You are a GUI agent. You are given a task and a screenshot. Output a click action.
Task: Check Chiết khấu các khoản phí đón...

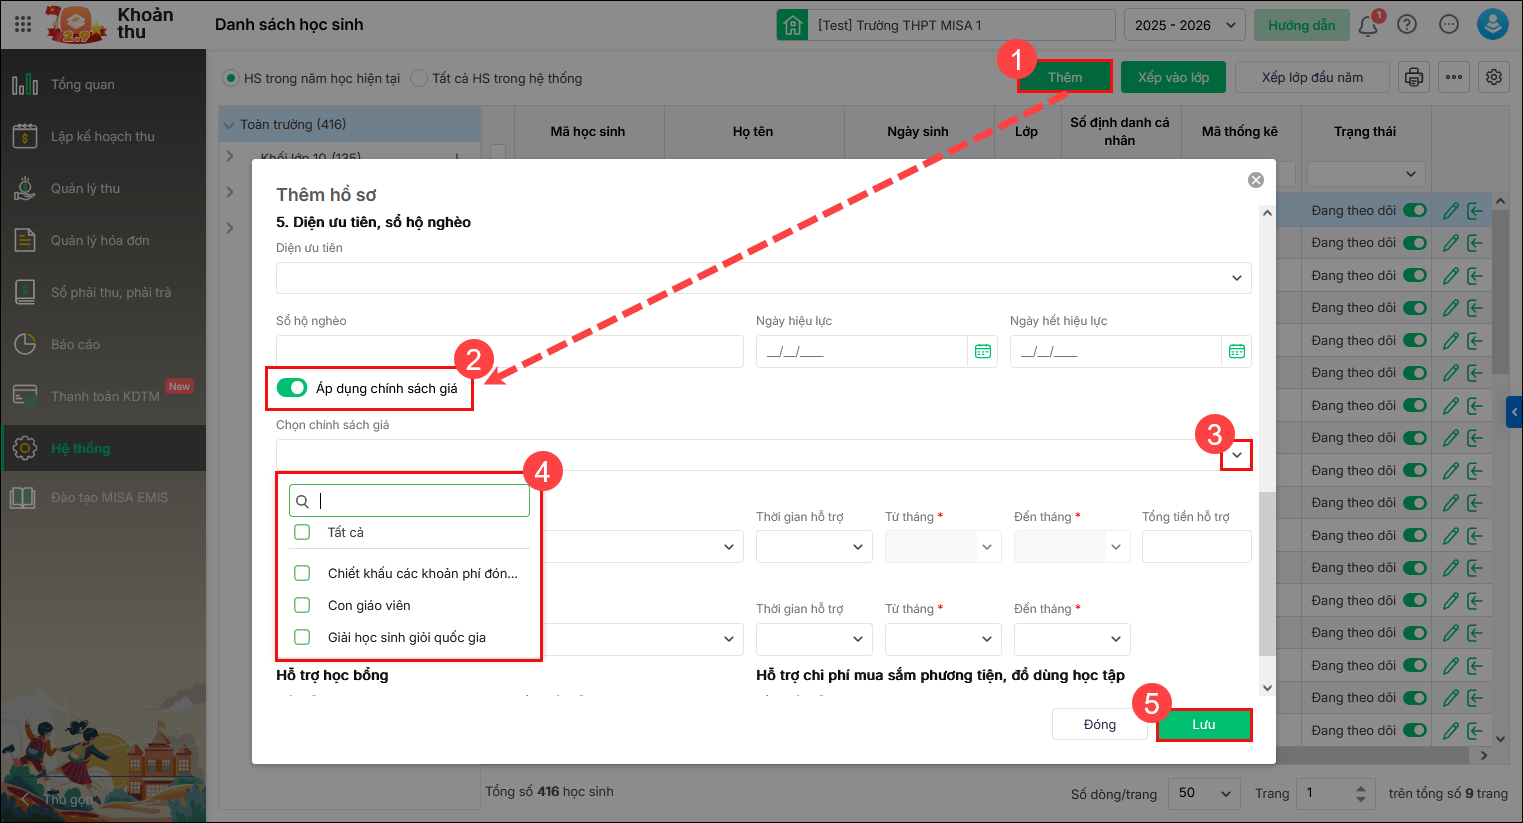click(302, 573)
